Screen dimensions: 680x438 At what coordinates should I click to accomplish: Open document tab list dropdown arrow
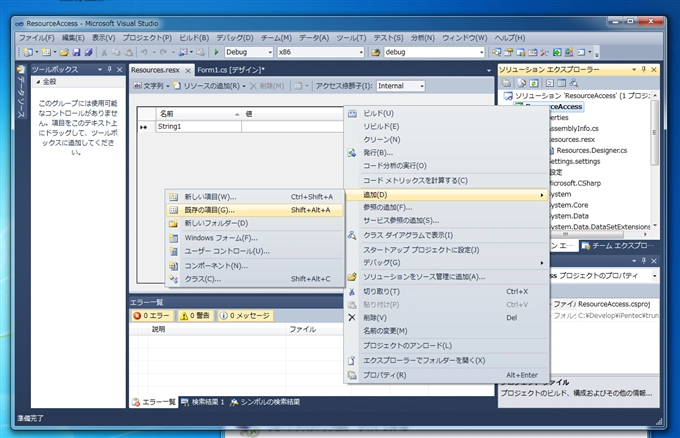[489, 70]
